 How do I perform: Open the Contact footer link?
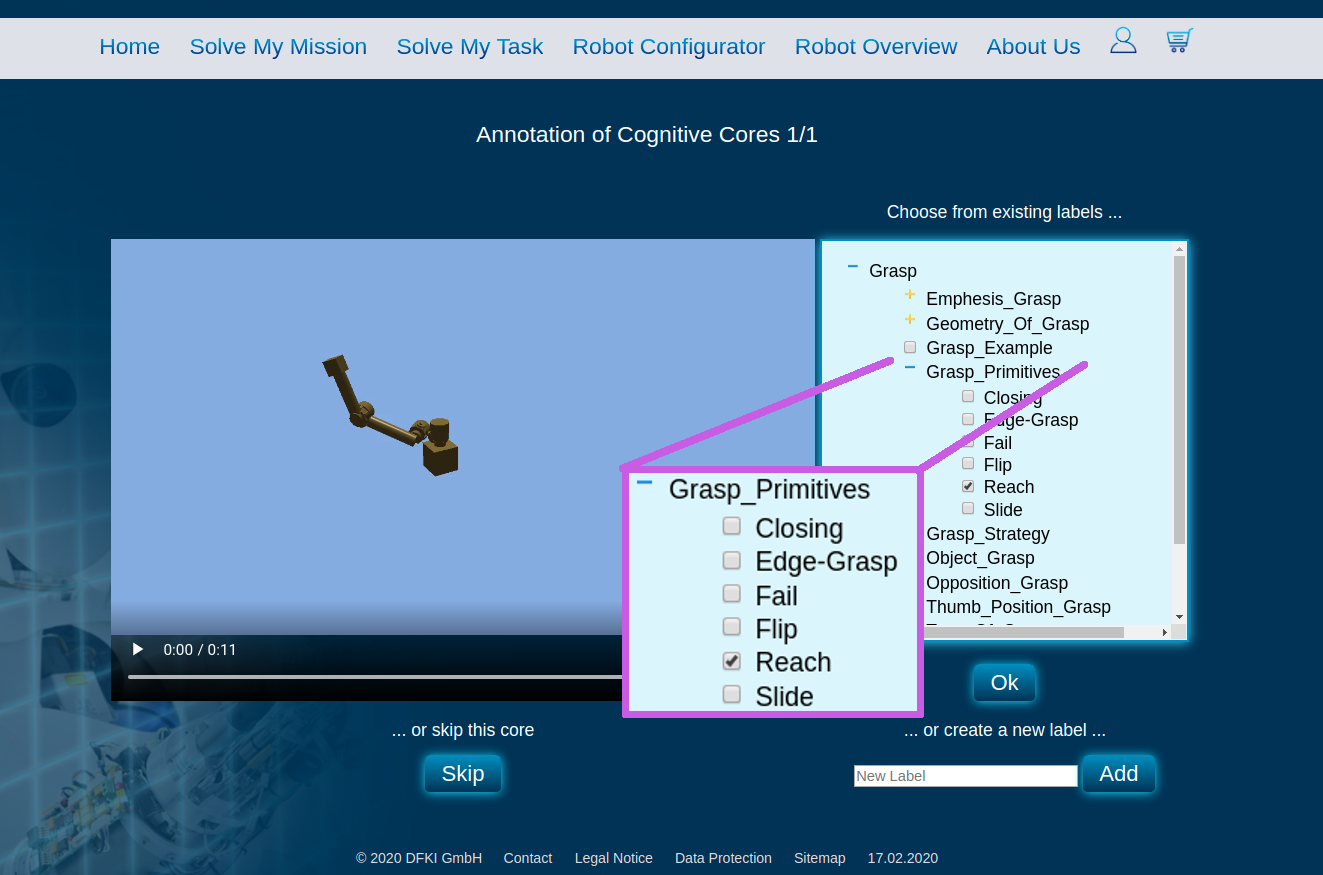click(x=528, y=858)
